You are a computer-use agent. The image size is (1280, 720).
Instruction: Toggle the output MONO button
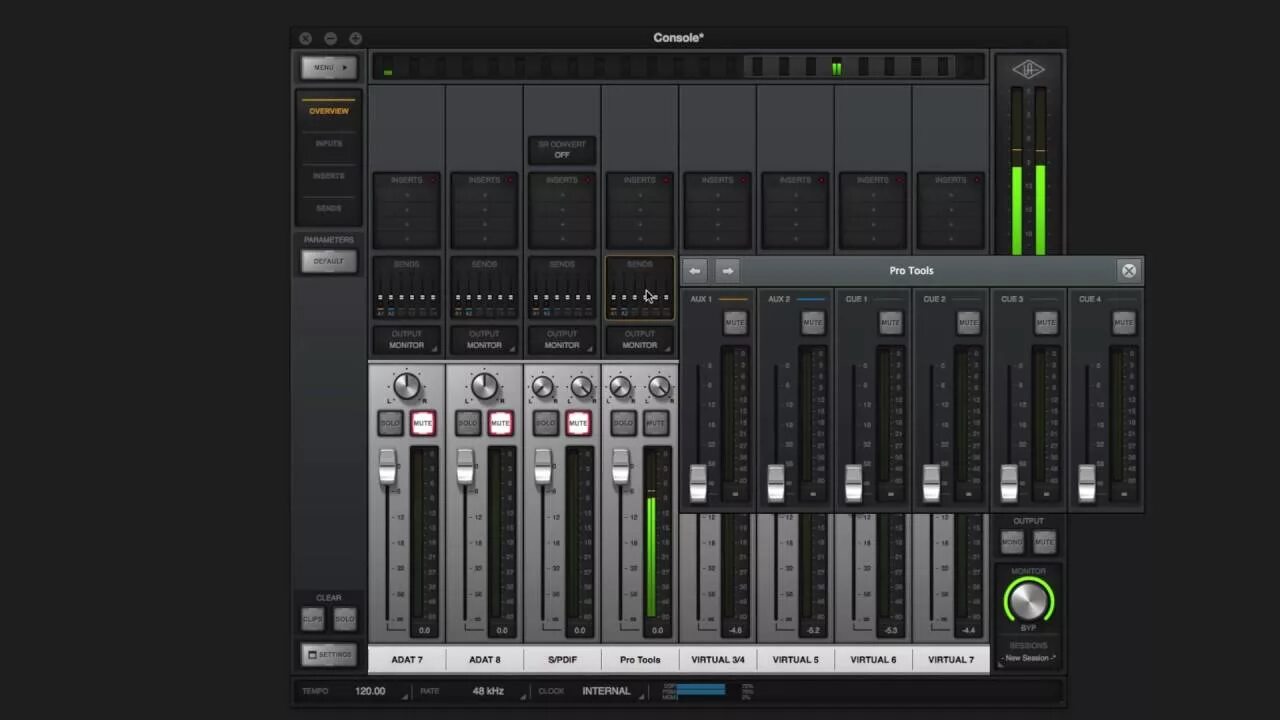tap(1012, 542)
